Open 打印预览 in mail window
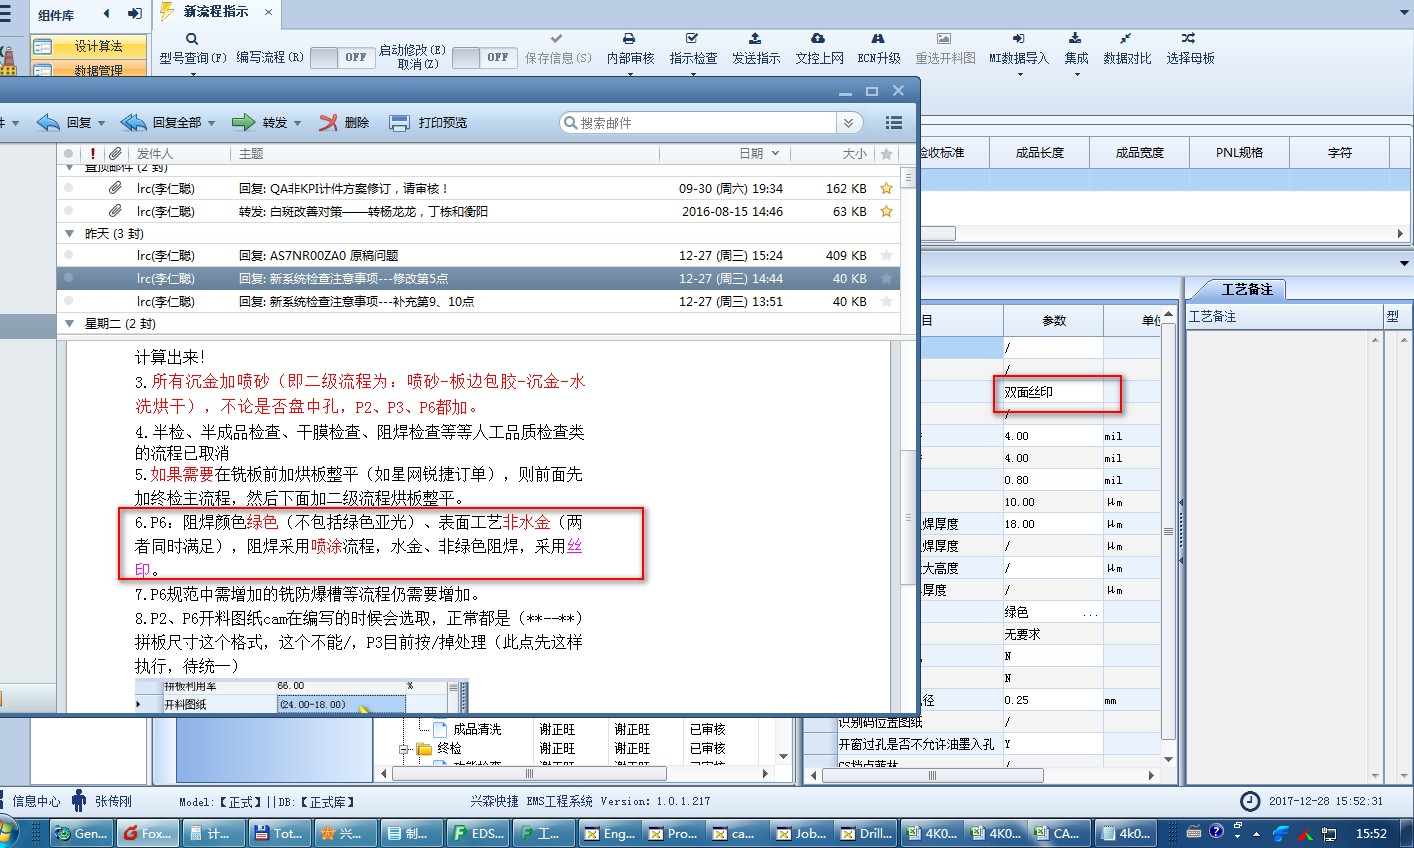The height and width of the screenshot is (848, 1414). click(x=428, y=122)
